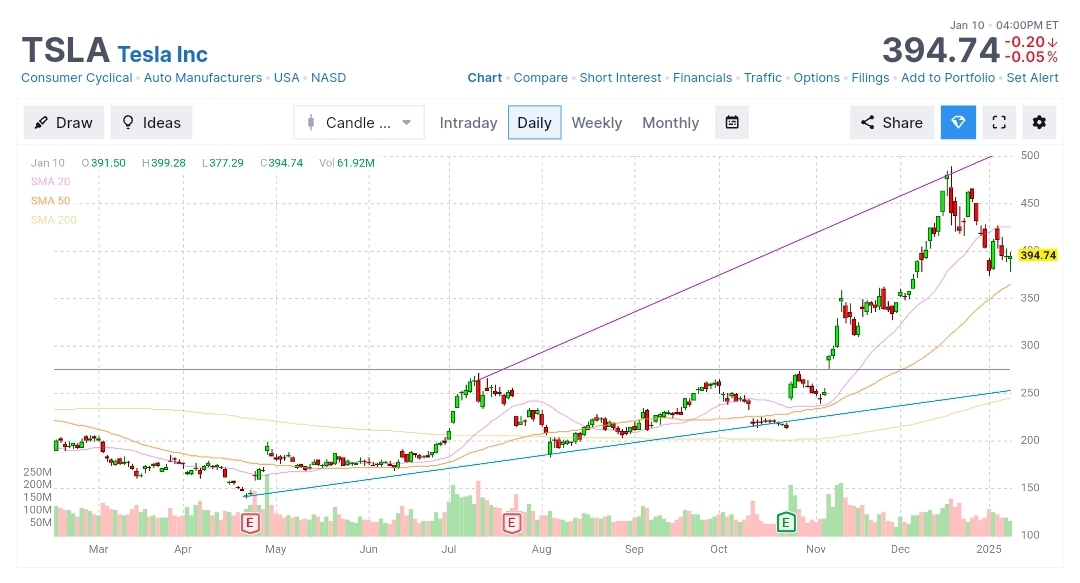Image resolution: width=1080 pixels, height=583 pixels.
Task: Click the 'C 394.74' close value in legend
Action: [282, 163]
